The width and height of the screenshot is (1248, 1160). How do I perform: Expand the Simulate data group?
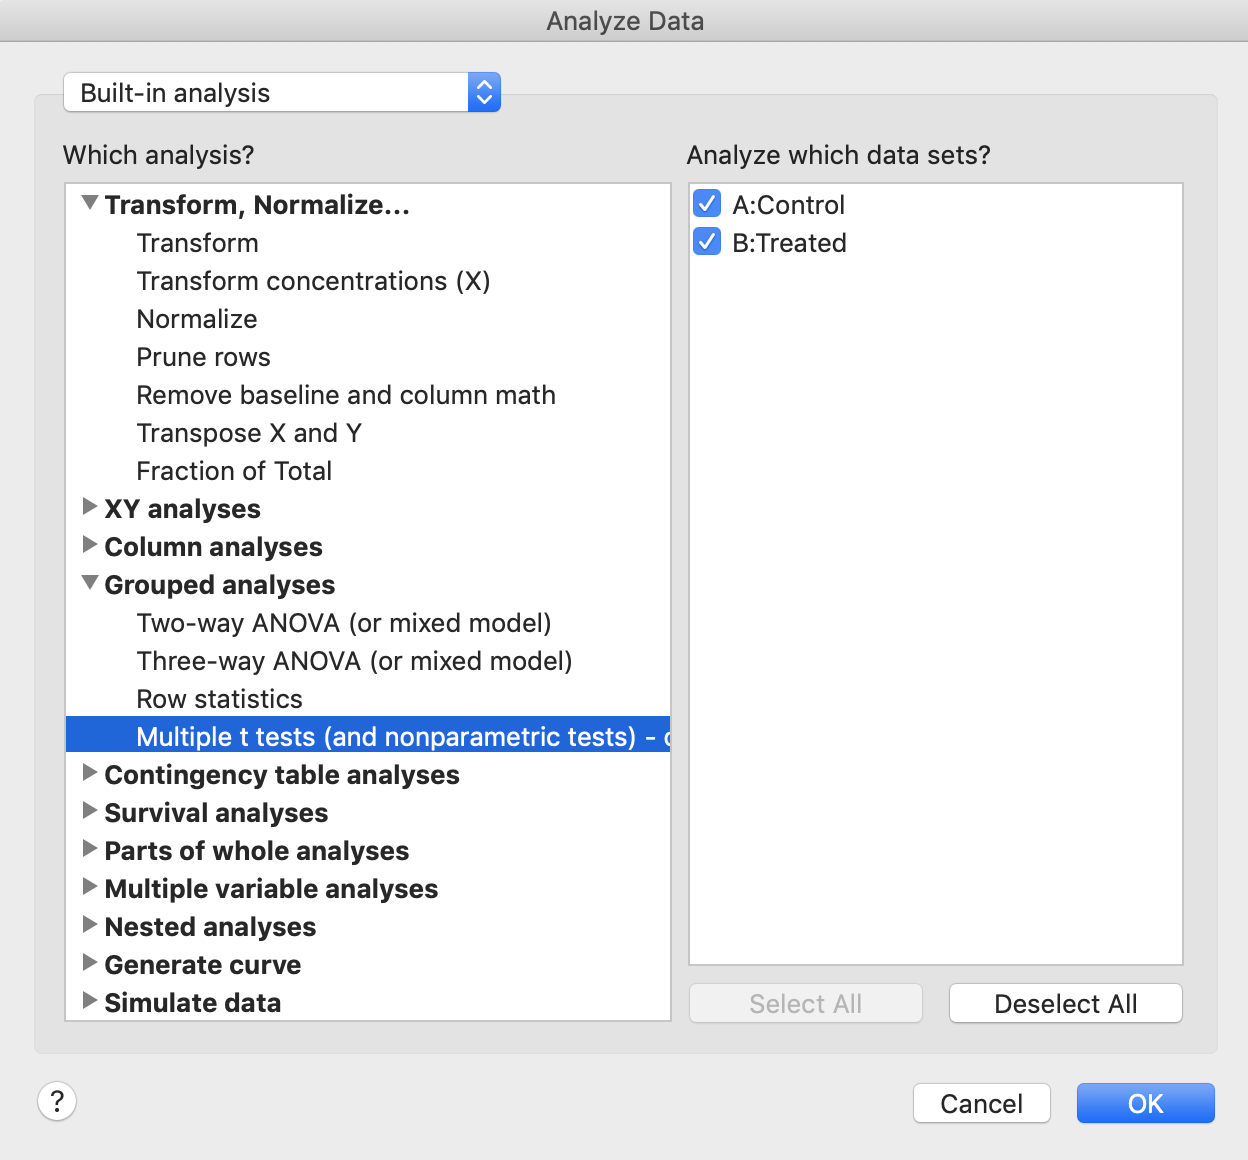click(x=90, y=1001)
